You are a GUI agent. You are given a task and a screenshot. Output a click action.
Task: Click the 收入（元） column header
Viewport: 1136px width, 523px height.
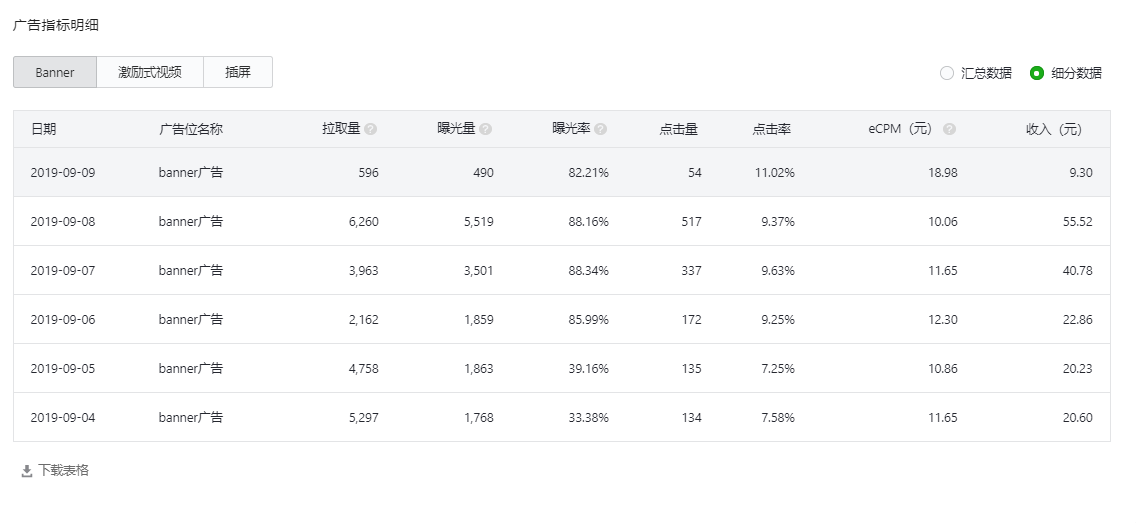click(x=1054, y=130)
